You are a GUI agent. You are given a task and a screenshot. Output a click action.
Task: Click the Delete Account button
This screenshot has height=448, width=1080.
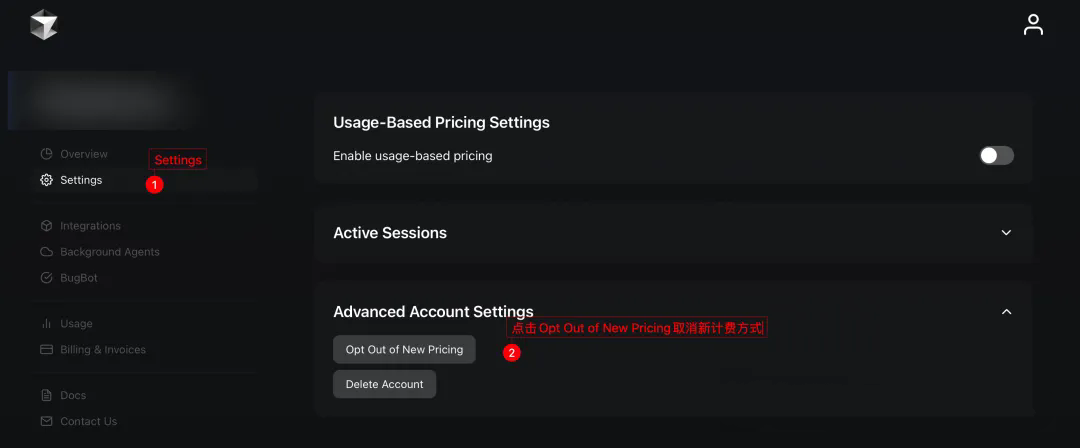[x=384, y=384]
